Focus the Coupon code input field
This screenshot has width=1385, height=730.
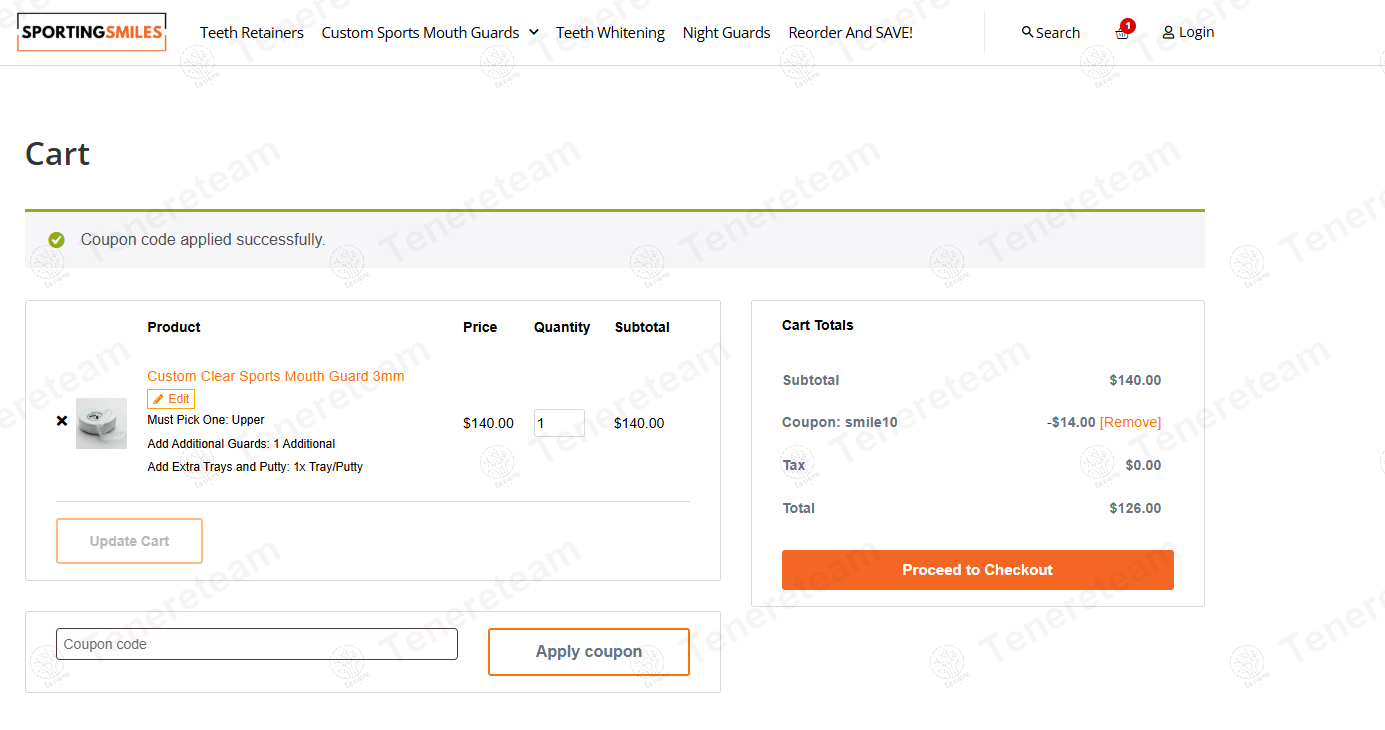257,644
